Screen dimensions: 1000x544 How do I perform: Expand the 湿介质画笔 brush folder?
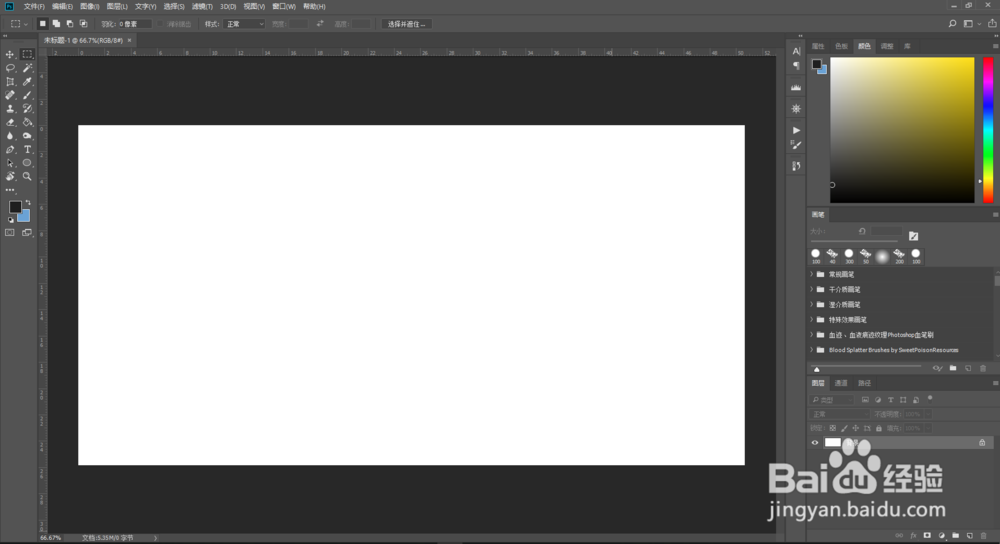[x=812, y=305]
